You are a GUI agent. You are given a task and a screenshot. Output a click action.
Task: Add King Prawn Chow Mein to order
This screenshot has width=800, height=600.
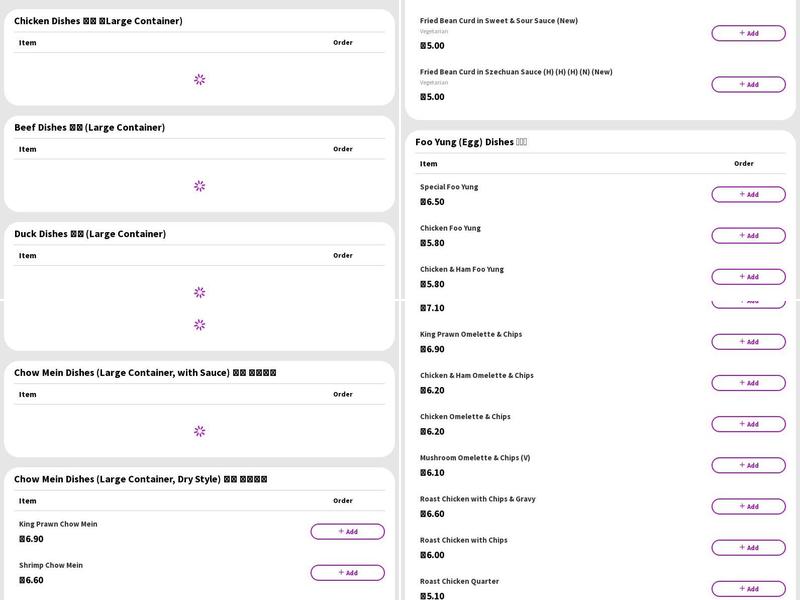click(347, 531)
